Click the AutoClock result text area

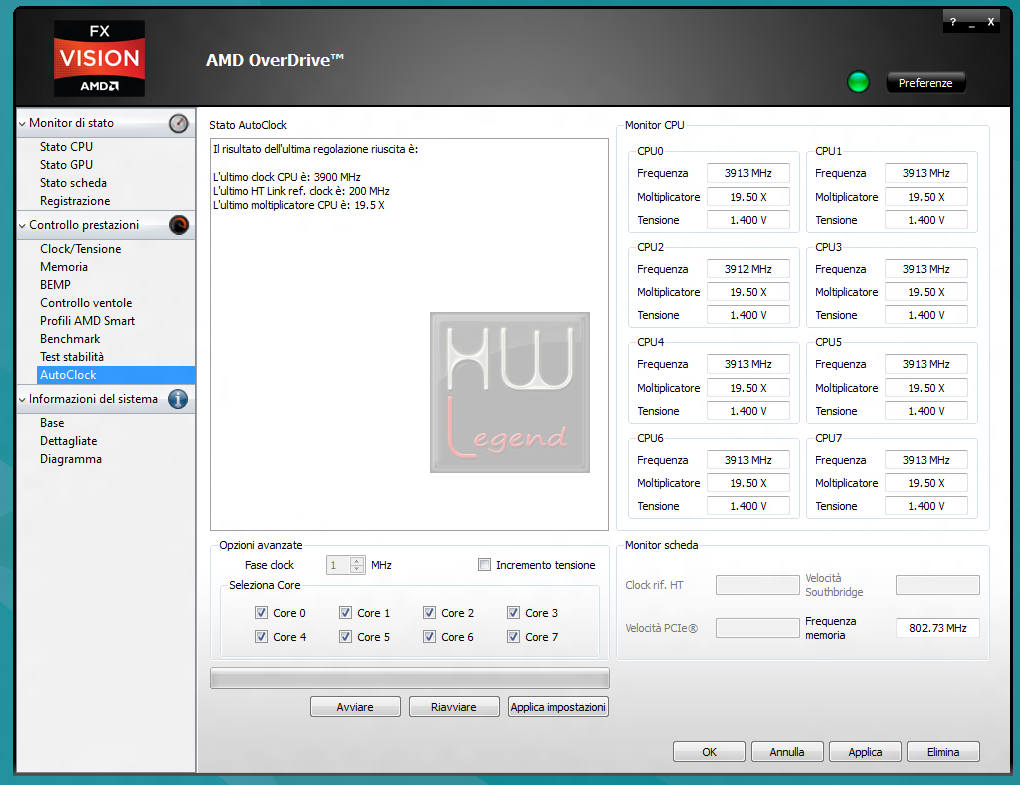409,334
